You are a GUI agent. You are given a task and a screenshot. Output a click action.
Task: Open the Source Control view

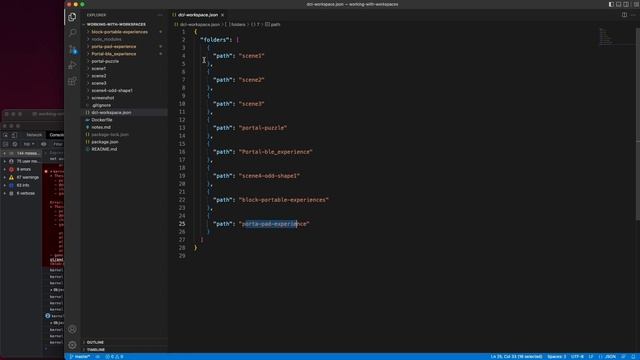tap(73, 49)
